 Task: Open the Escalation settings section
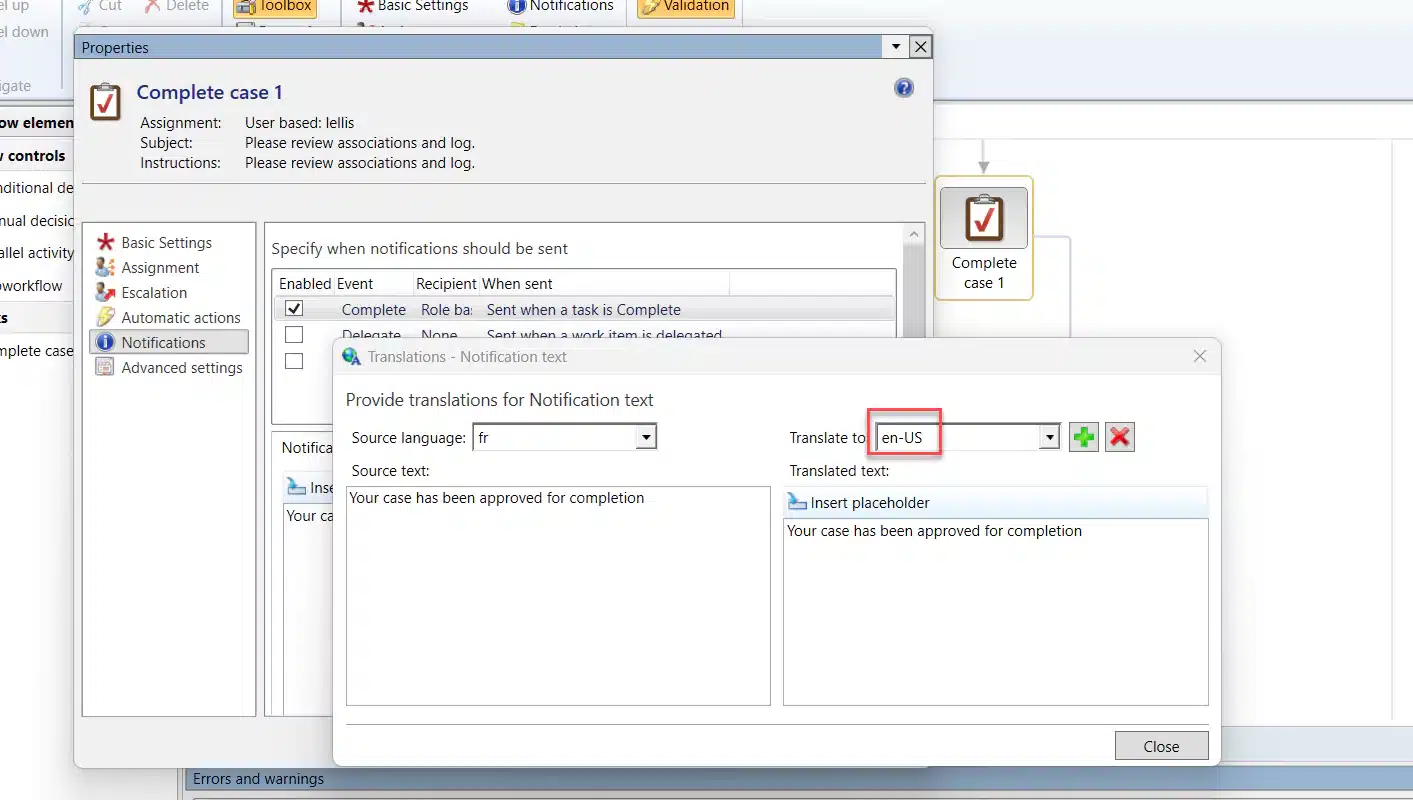point(153,293)
